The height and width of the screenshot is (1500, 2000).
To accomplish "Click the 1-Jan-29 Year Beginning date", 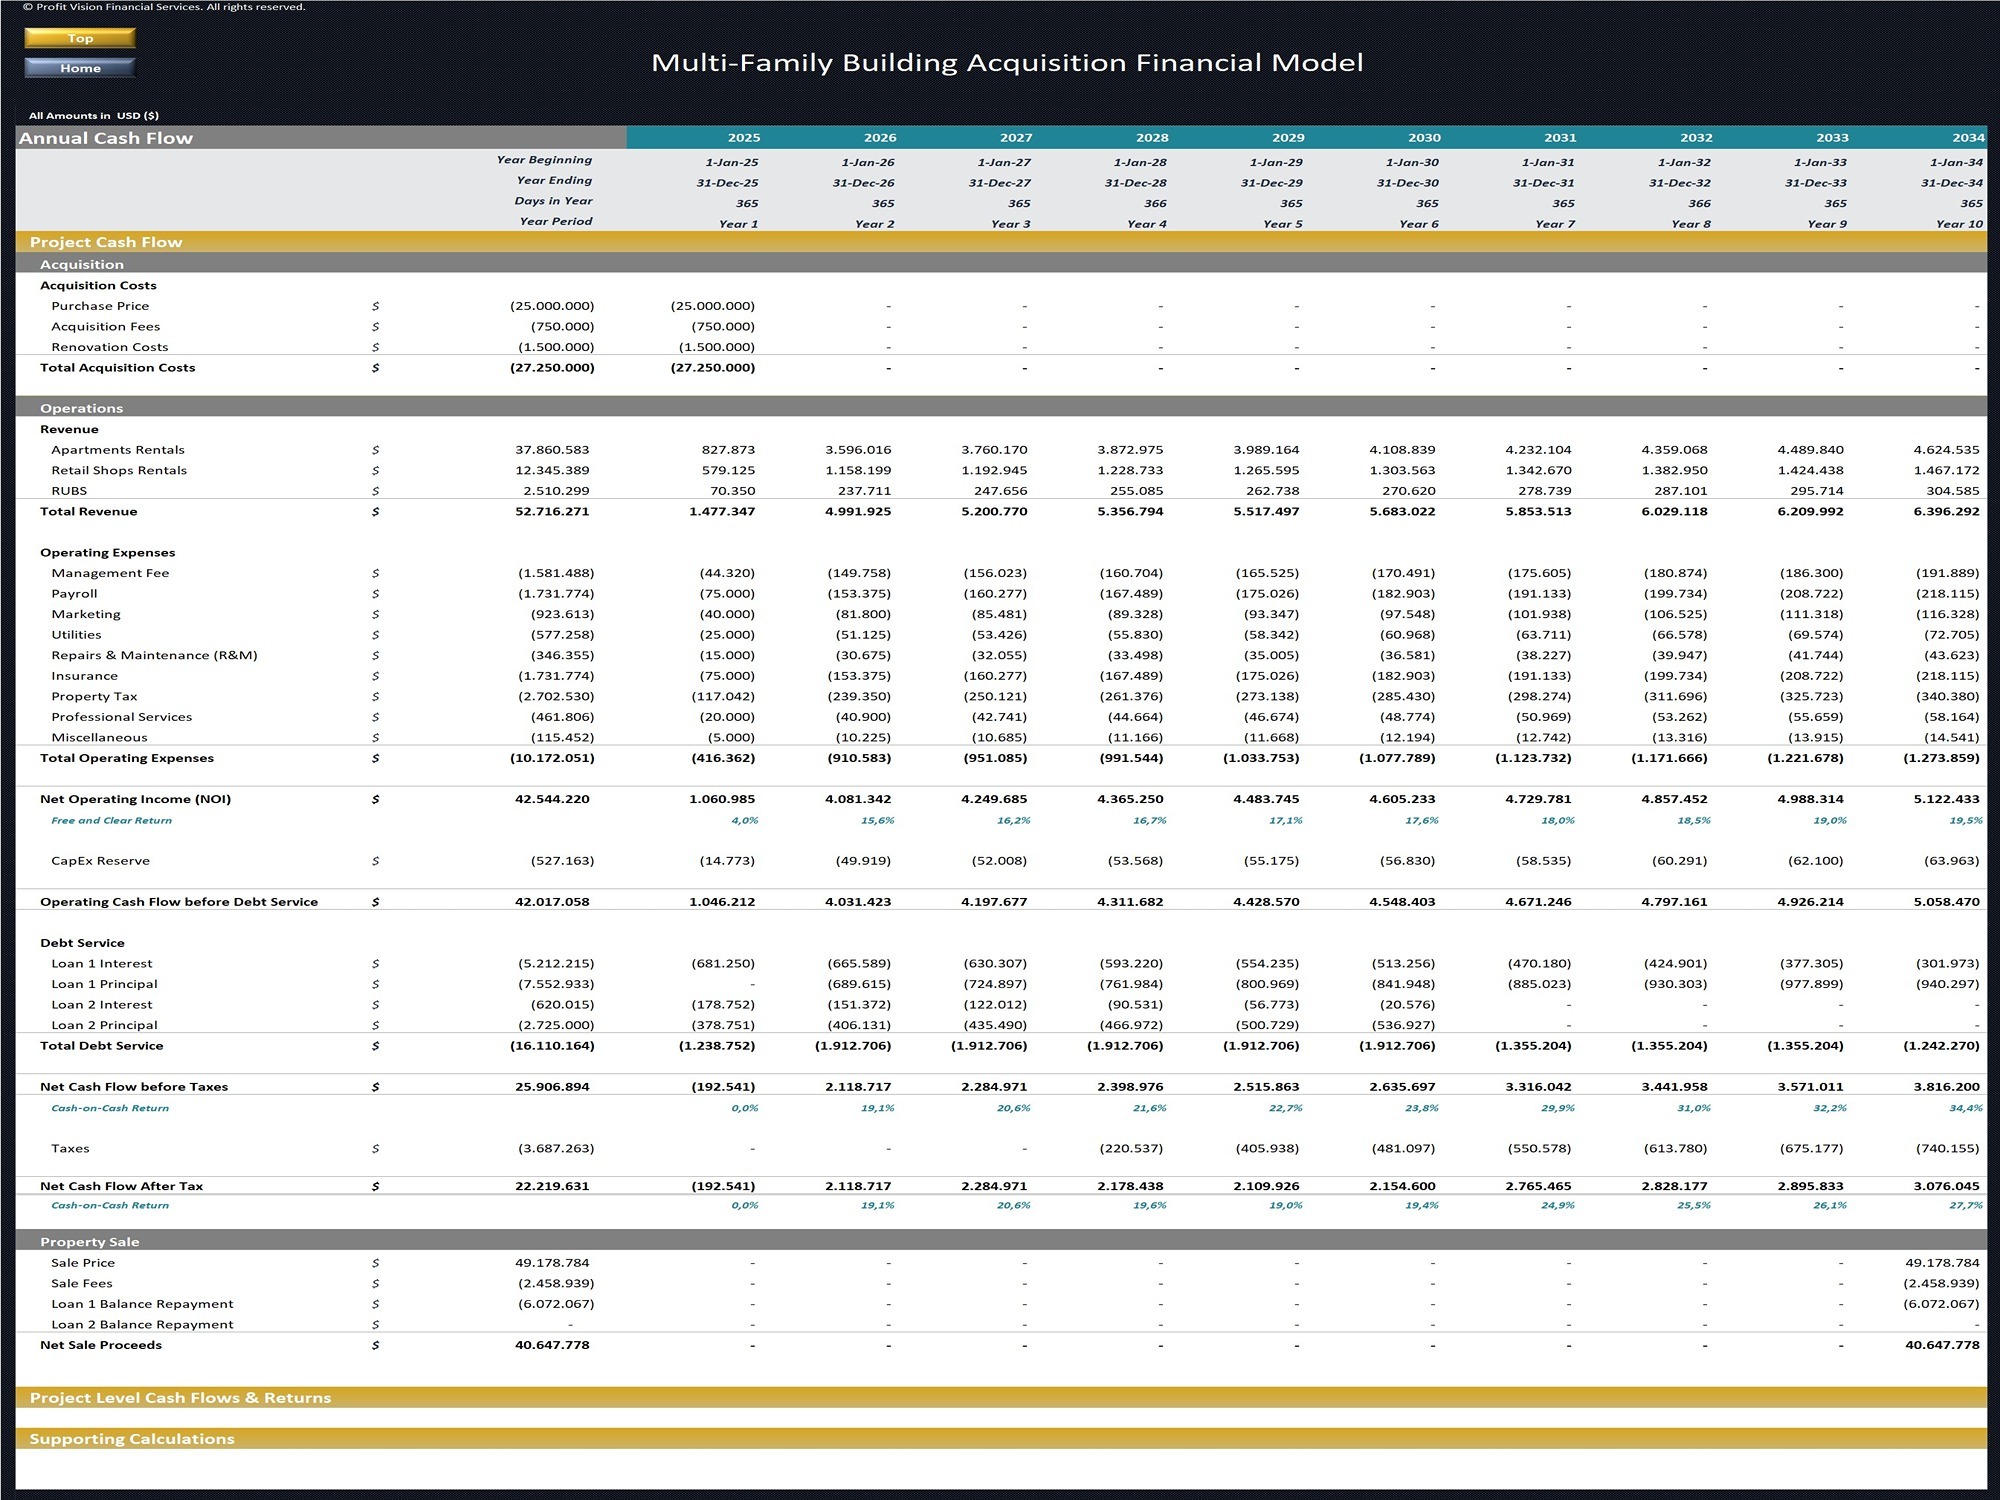I will tap(1276, 162).
